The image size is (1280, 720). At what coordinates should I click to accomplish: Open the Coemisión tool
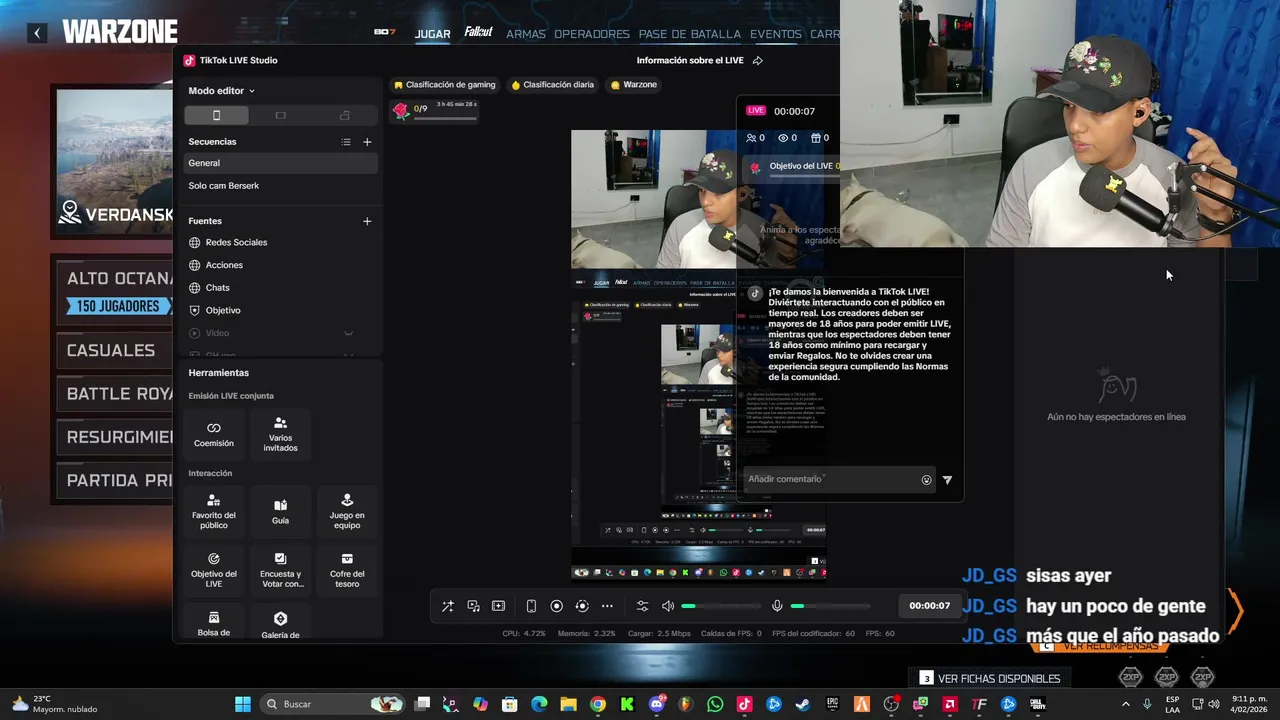(x=214, y=434)
